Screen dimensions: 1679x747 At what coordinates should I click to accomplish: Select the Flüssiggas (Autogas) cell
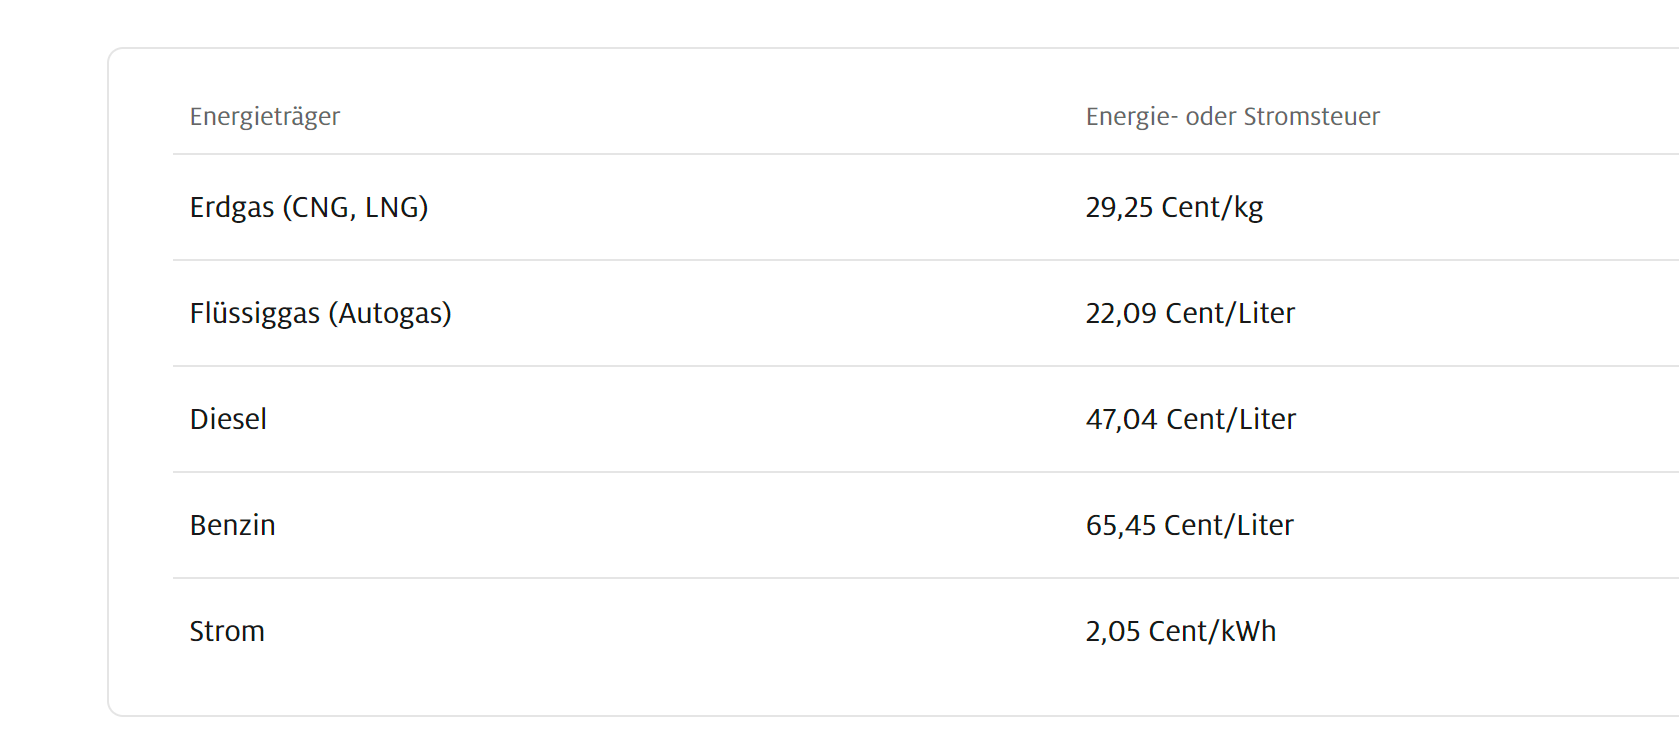(320, 313)
